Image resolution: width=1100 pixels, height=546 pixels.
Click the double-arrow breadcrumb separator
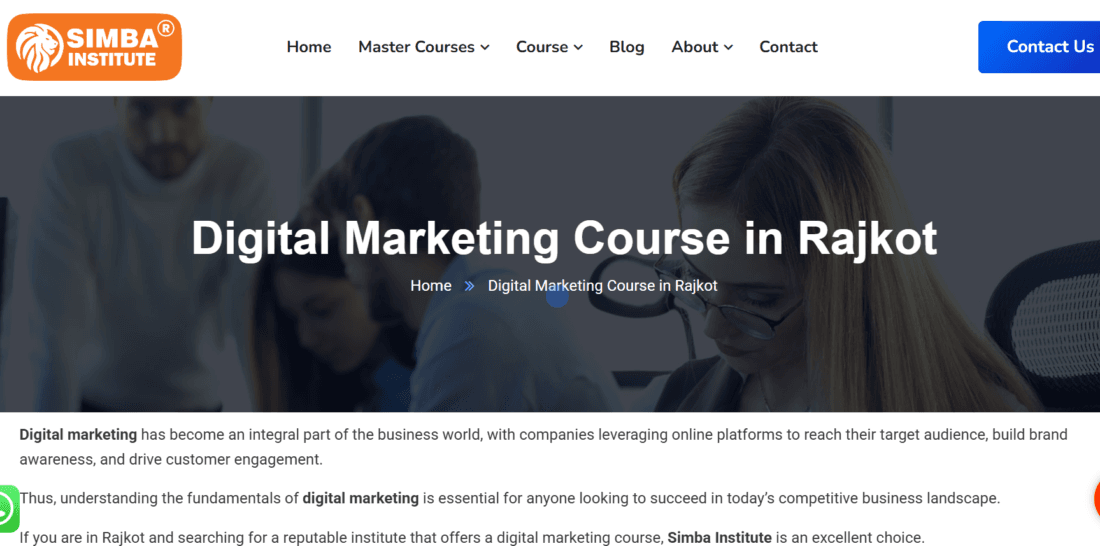click(469, 286)
